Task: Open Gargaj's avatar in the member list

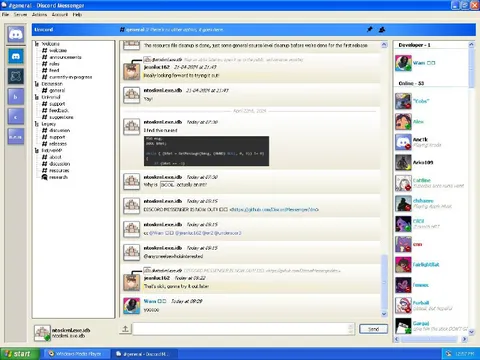Action: 403,326
